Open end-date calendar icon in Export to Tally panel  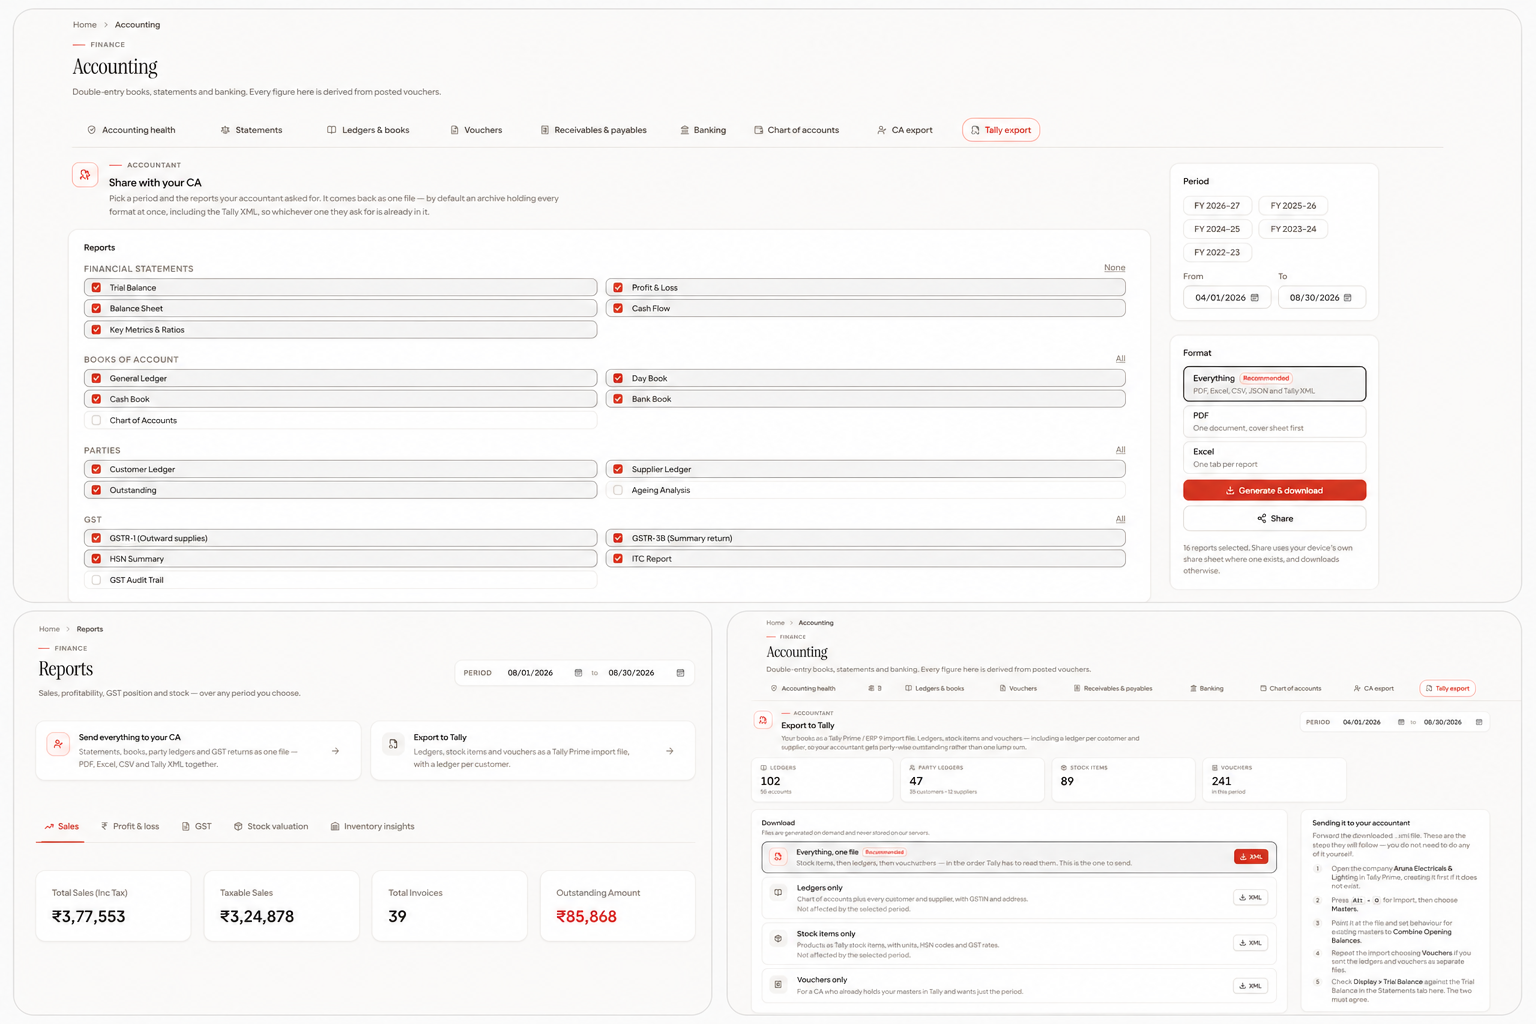(1479, 722)
